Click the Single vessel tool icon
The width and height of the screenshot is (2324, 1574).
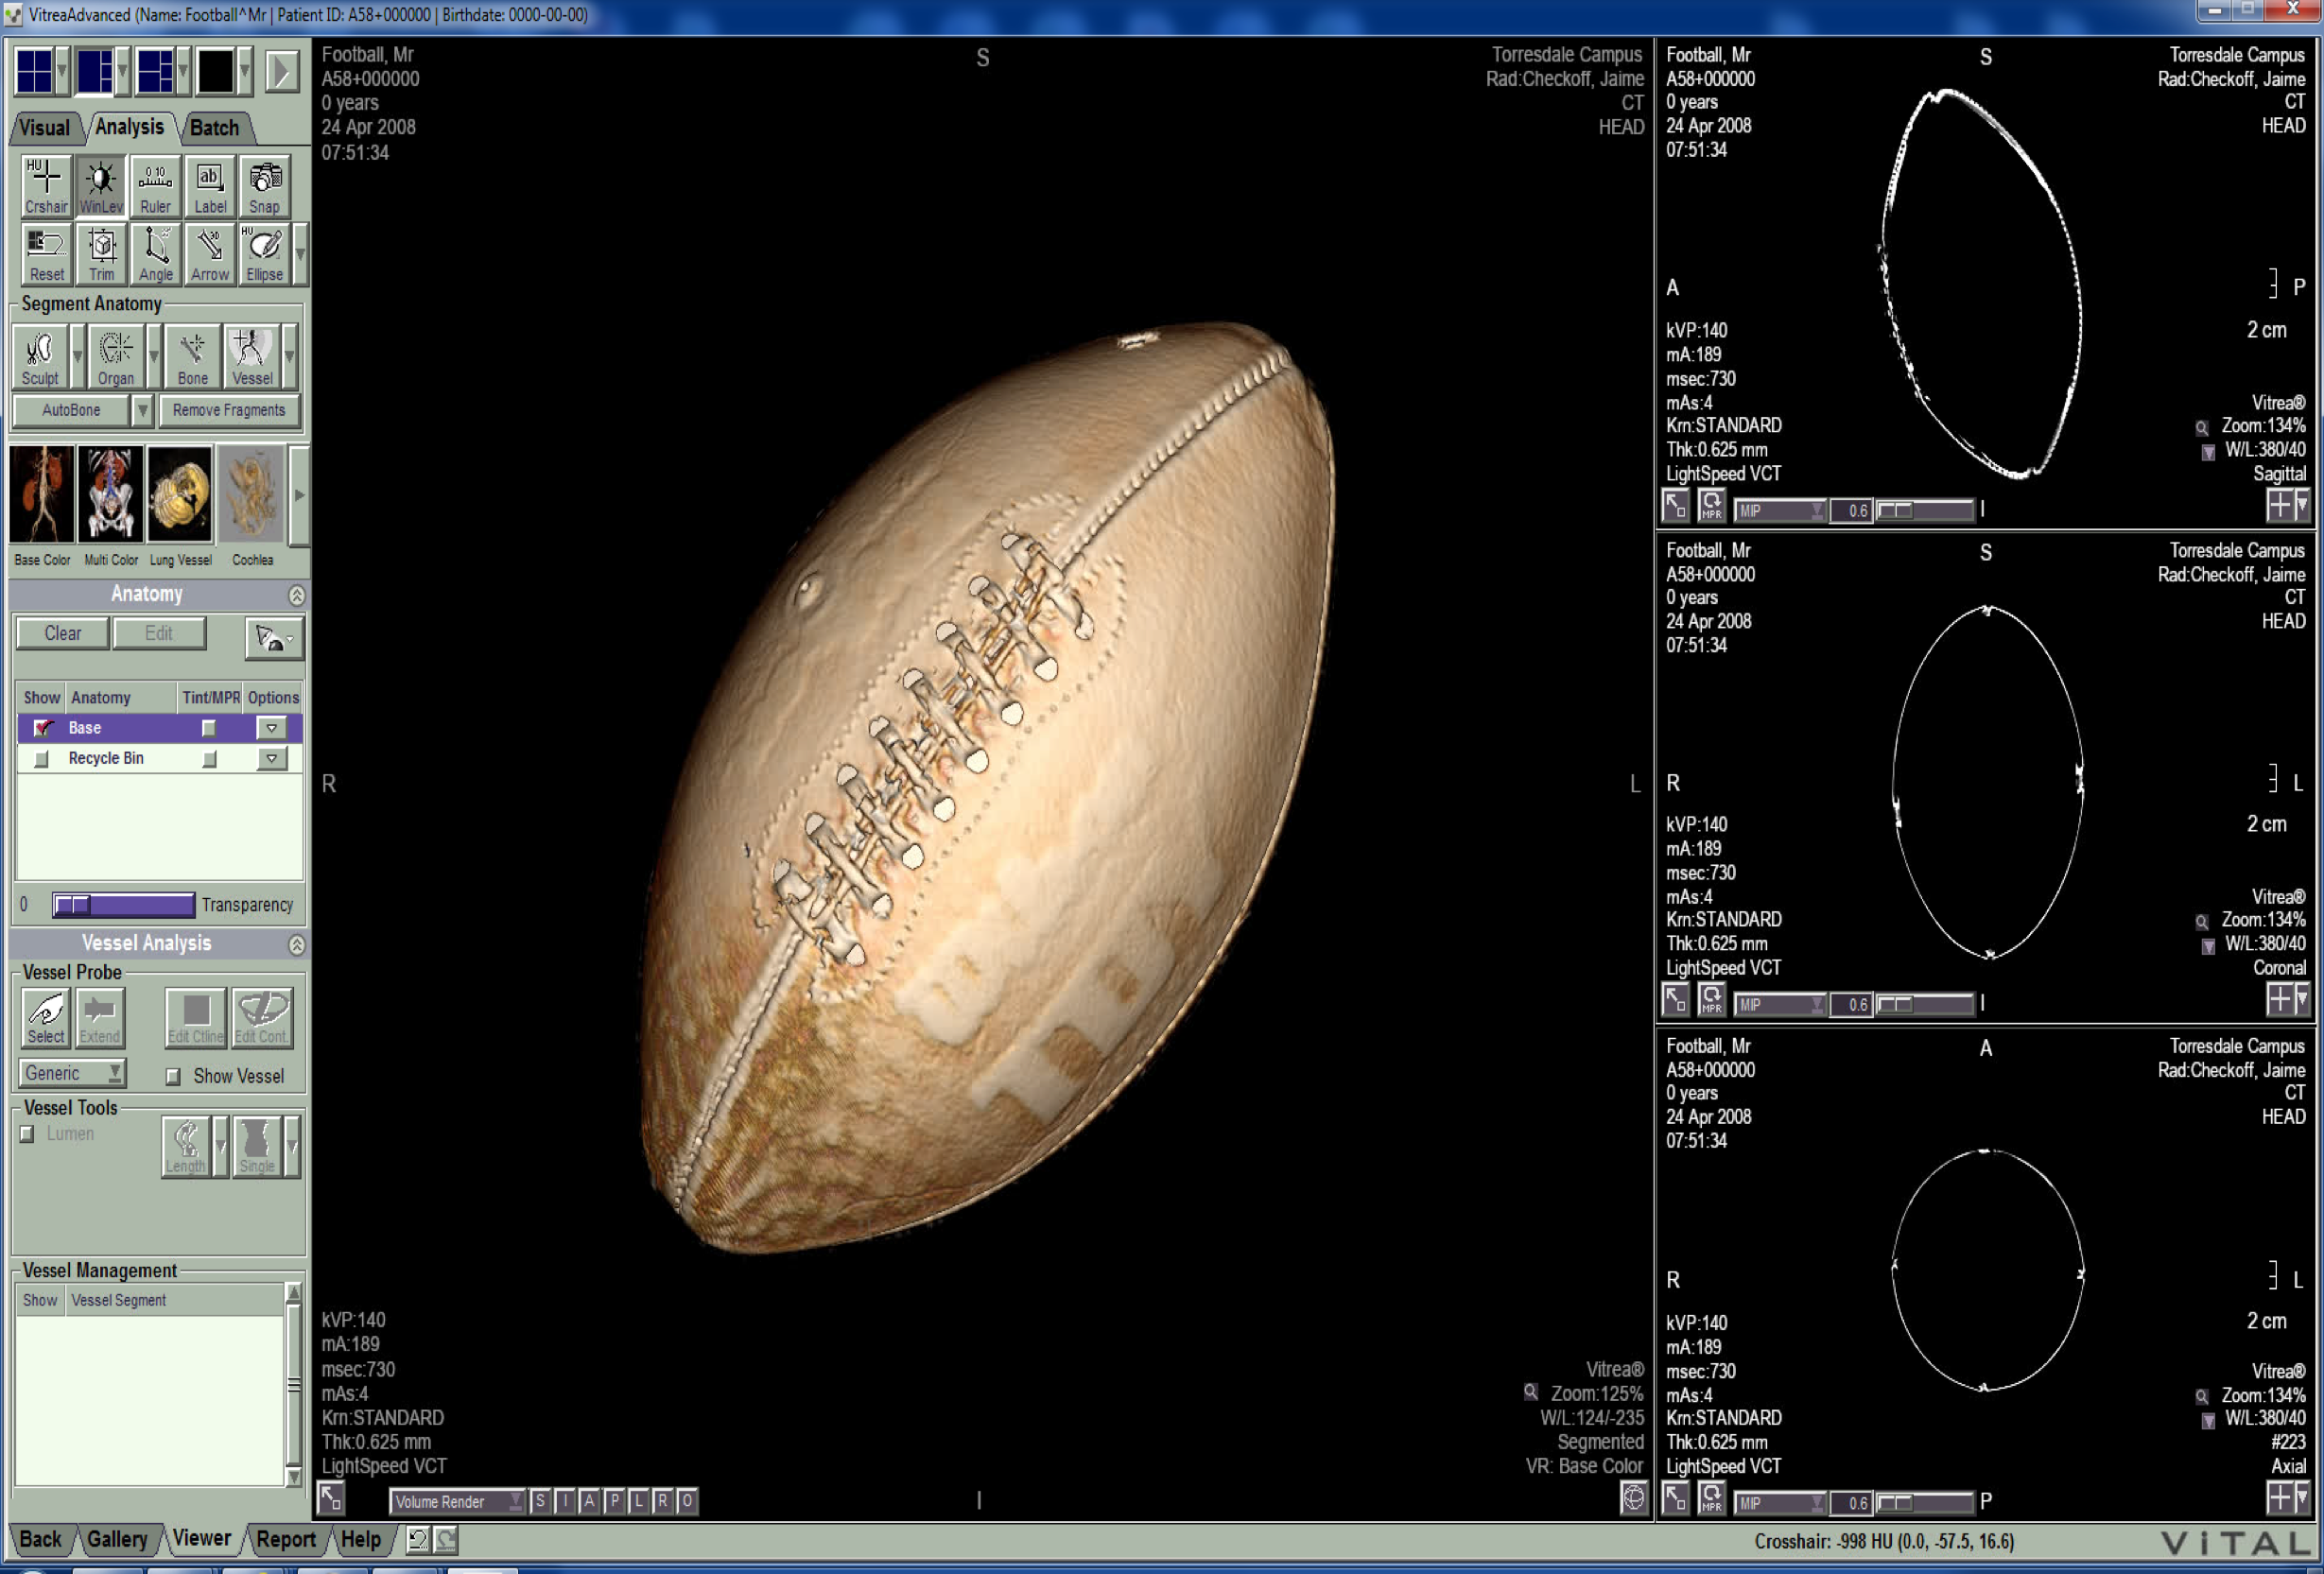[256, 1146]
